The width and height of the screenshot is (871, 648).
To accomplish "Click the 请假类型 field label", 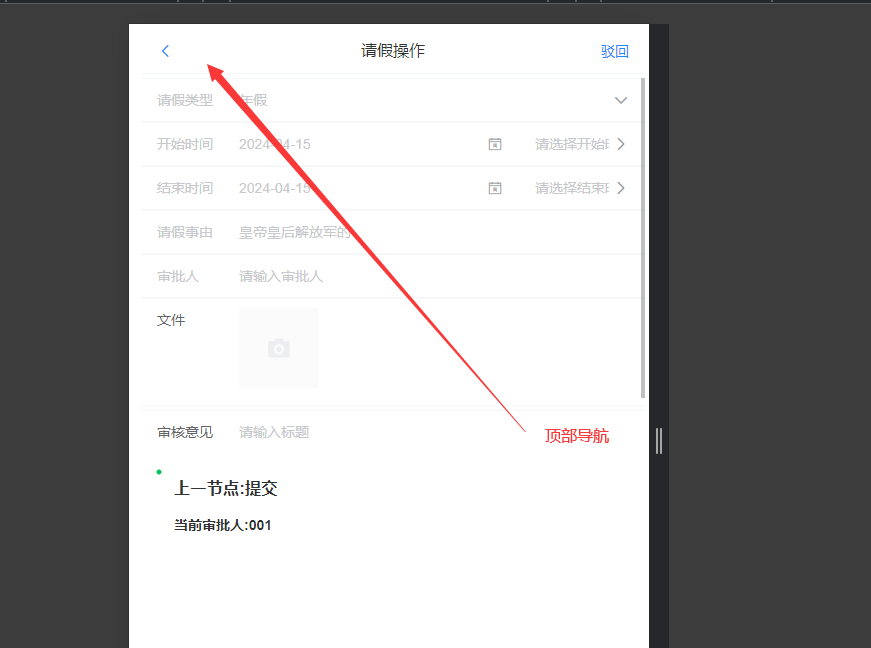I will pos(184,101).
